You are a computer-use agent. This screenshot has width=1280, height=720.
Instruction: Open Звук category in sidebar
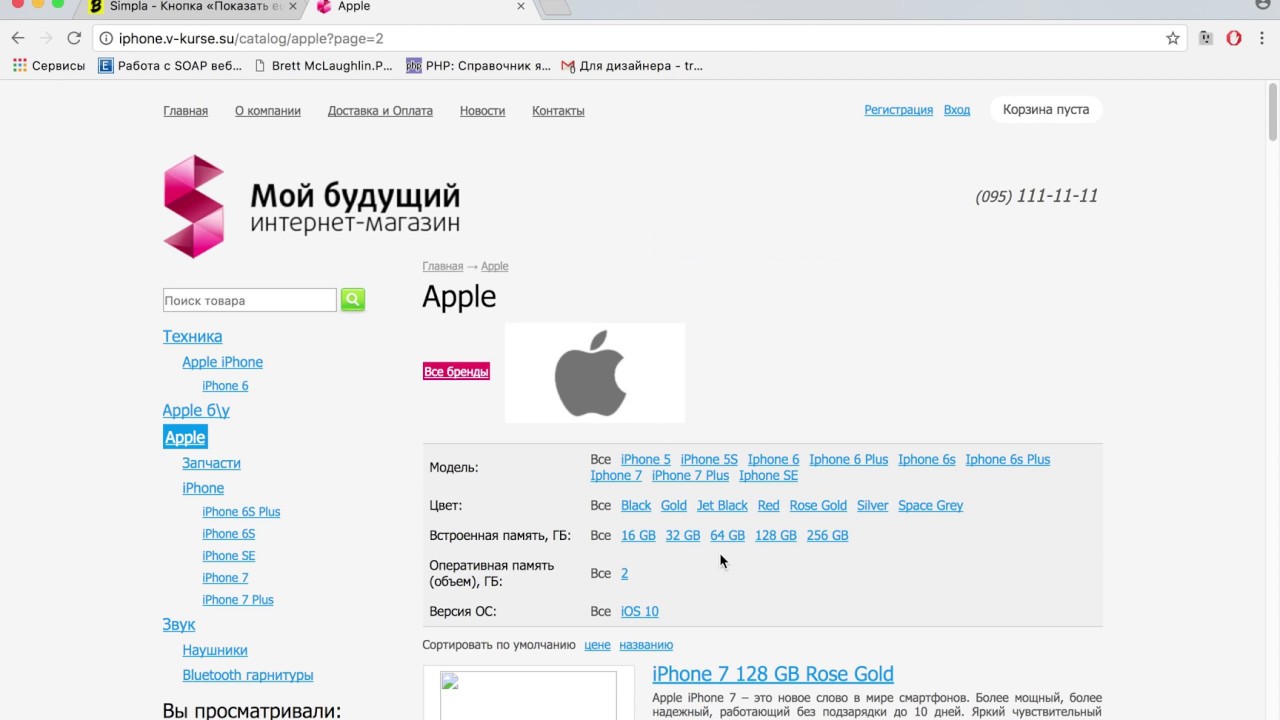pos(179,625)
